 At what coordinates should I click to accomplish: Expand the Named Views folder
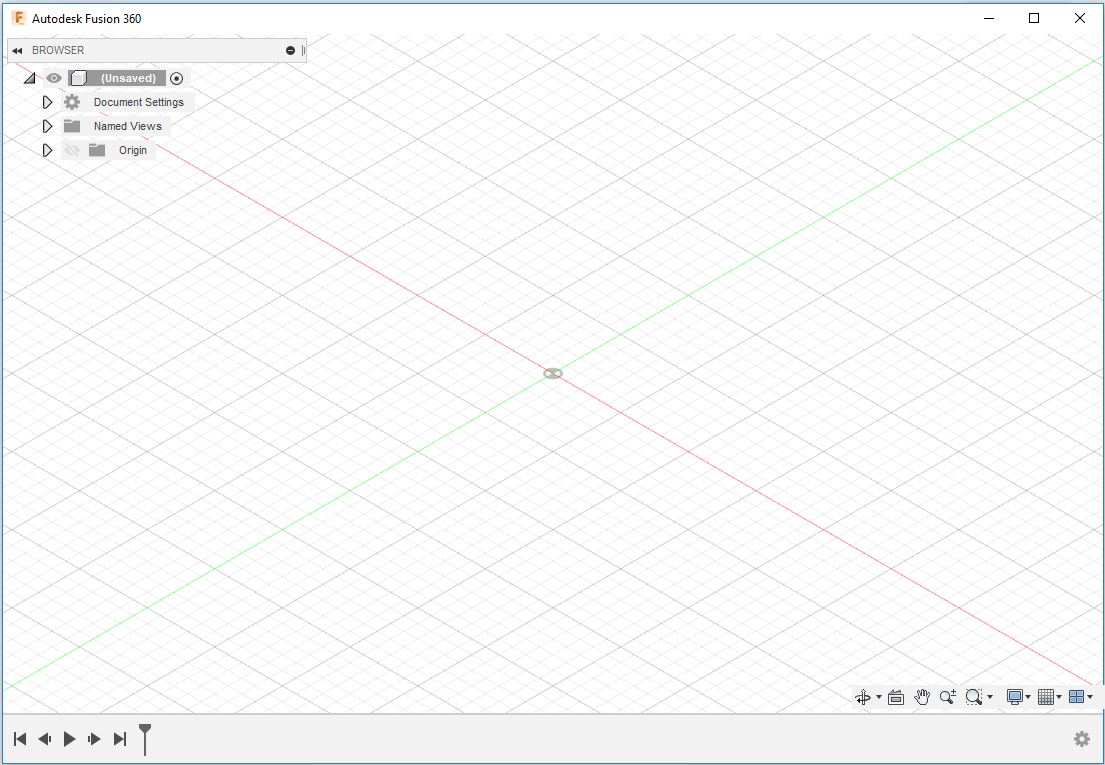(46, 125)
